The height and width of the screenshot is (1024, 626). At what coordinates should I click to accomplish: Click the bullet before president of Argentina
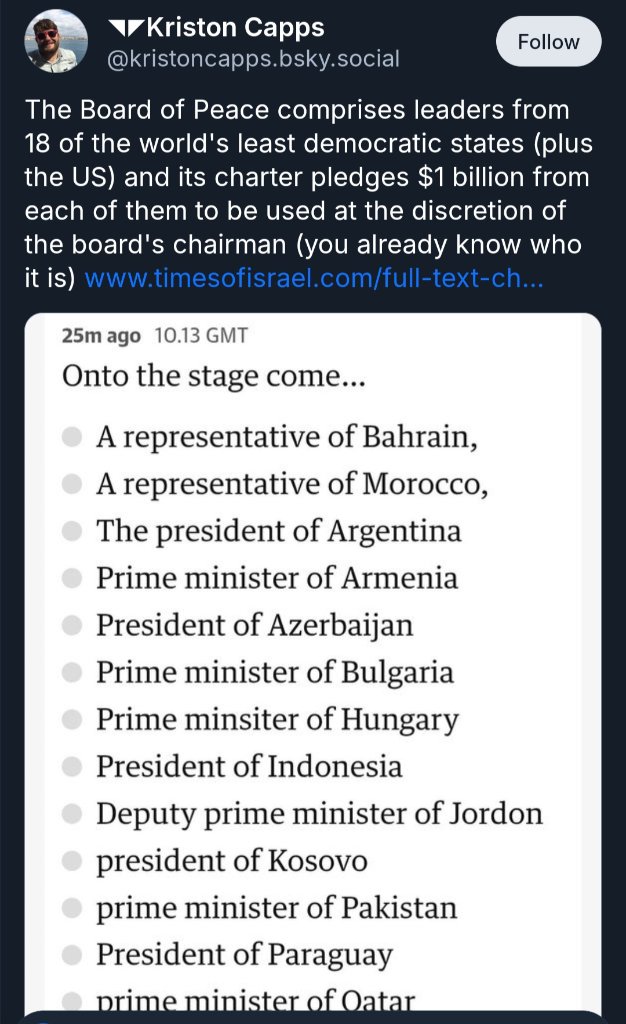pos(71,531)
